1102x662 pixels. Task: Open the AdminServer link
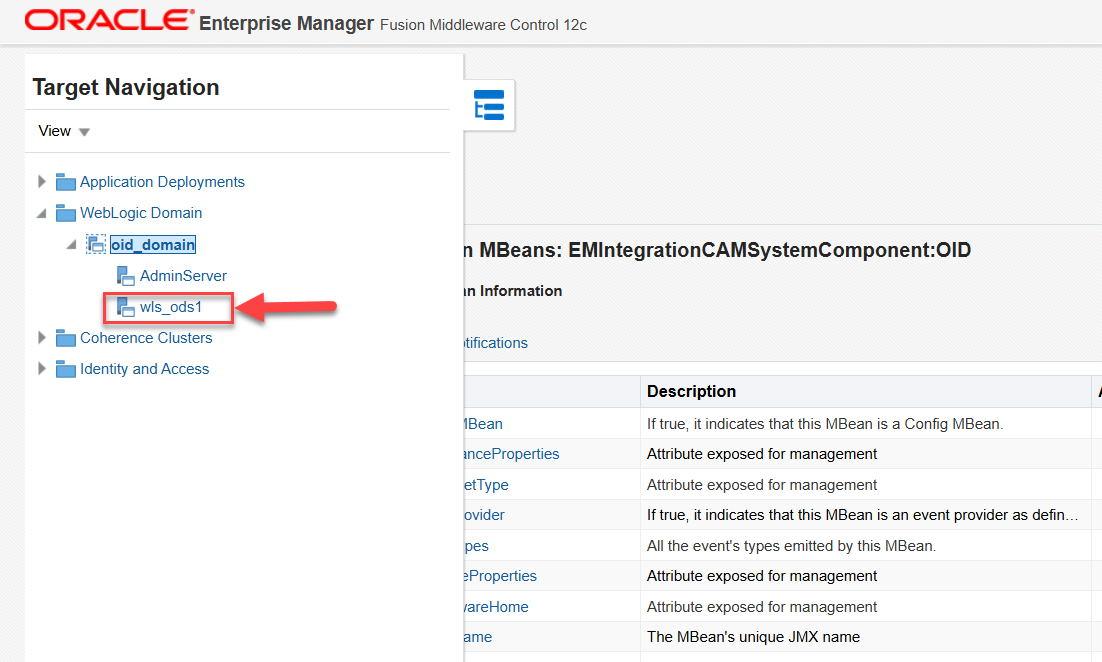tap(183, 276)
